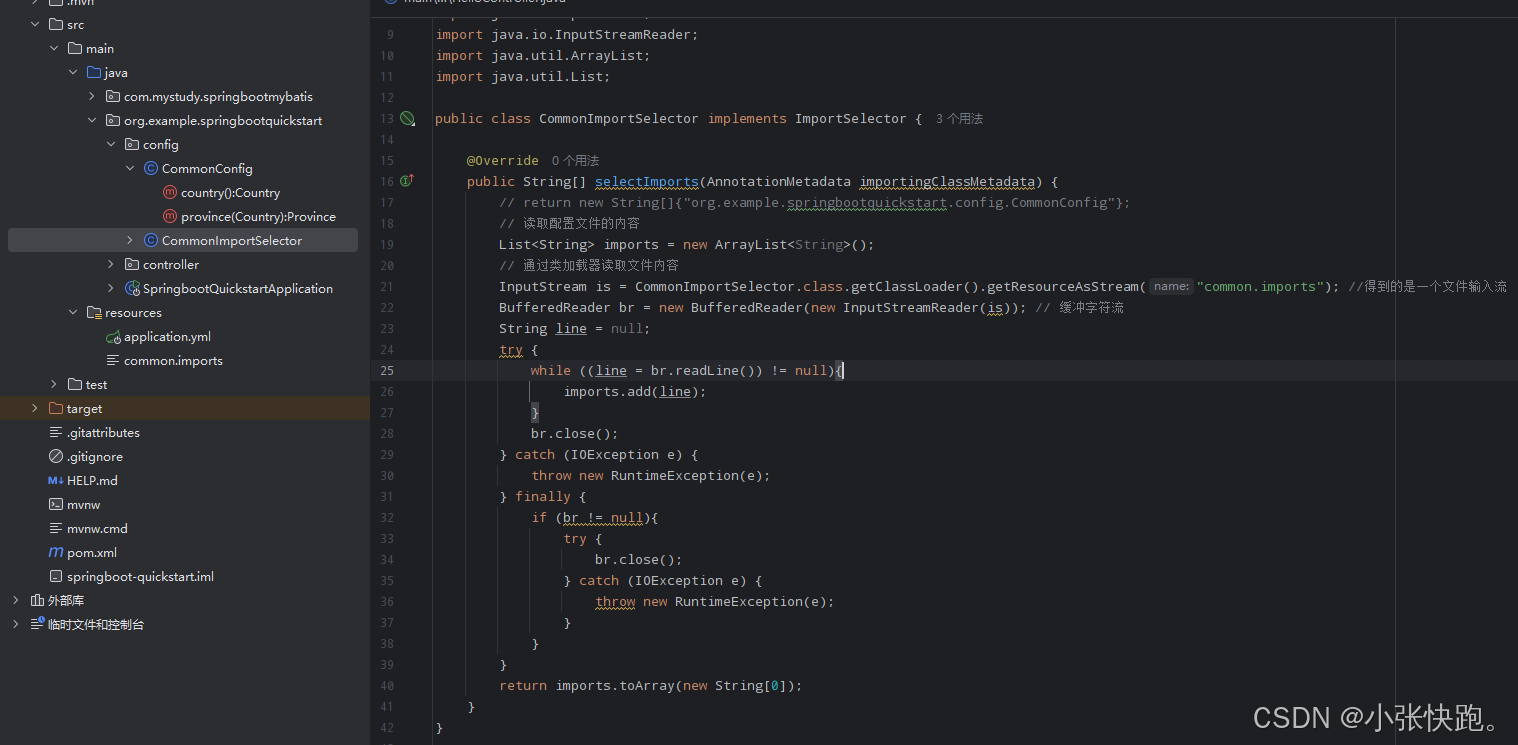1518x745 pixels.
Task: Click 'BufferedReader br' declaration on line 22
Action: [567, 308]
